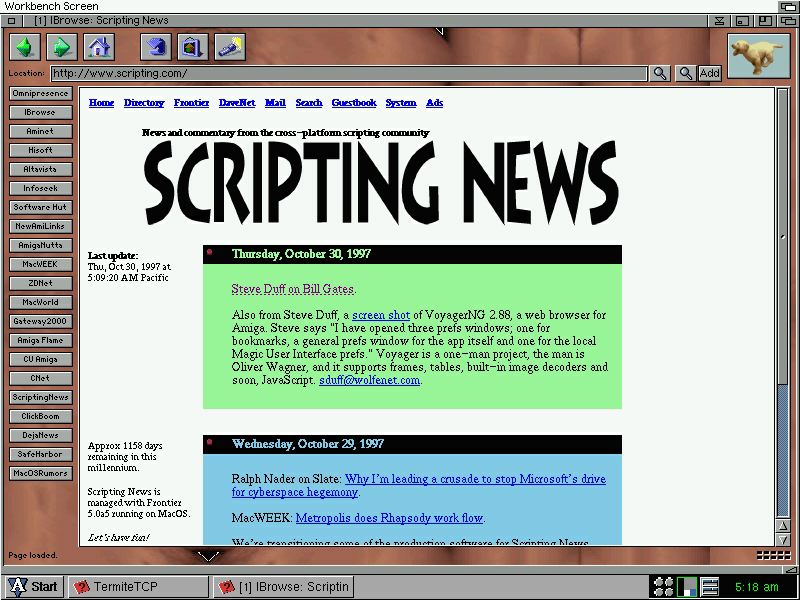Viewport: 800px width, 600px height.
Task: Open the Aminet bookmark button
Action: click(x=41, y=131)
